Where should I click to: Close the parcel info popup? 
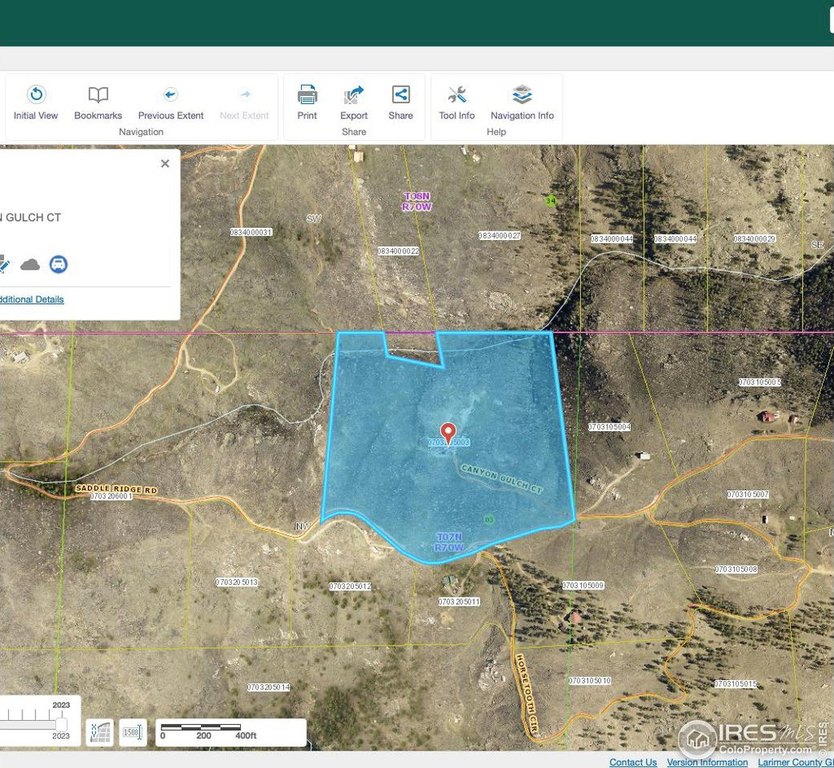tap(165, 163)
